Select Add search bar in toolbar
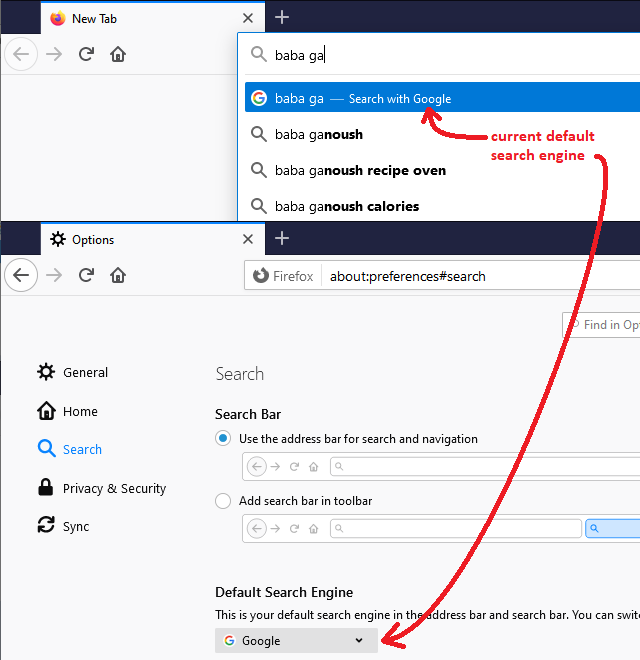Screen dimensions: 640x660 point(223,501)
